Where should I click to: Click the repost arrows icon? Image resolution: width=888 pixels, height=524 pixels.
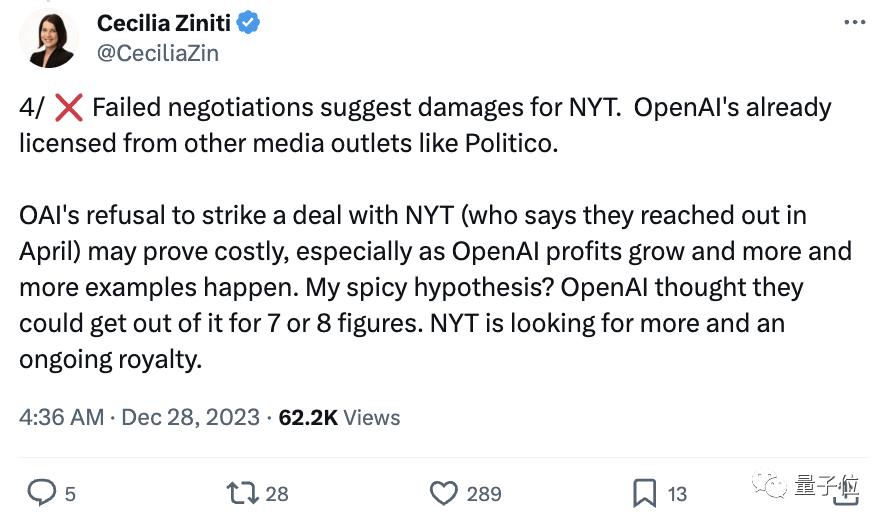(243, 493)
